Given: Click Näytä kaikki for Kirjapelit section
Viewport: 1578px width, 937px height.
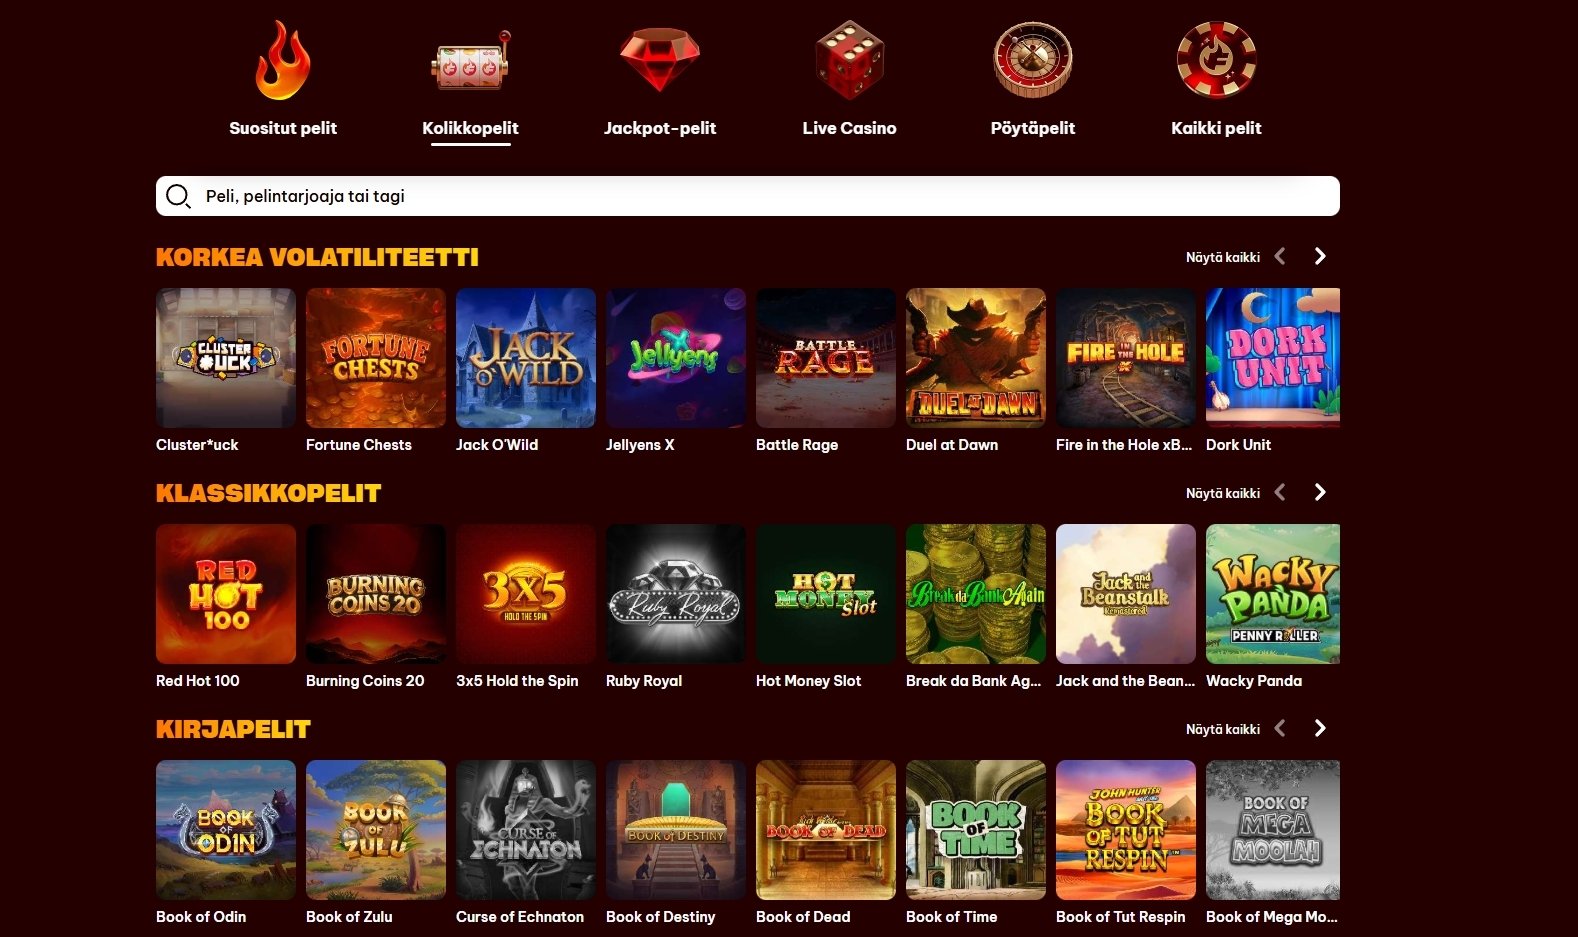Looking at the screenshot, I should [x=1222, y=729].
